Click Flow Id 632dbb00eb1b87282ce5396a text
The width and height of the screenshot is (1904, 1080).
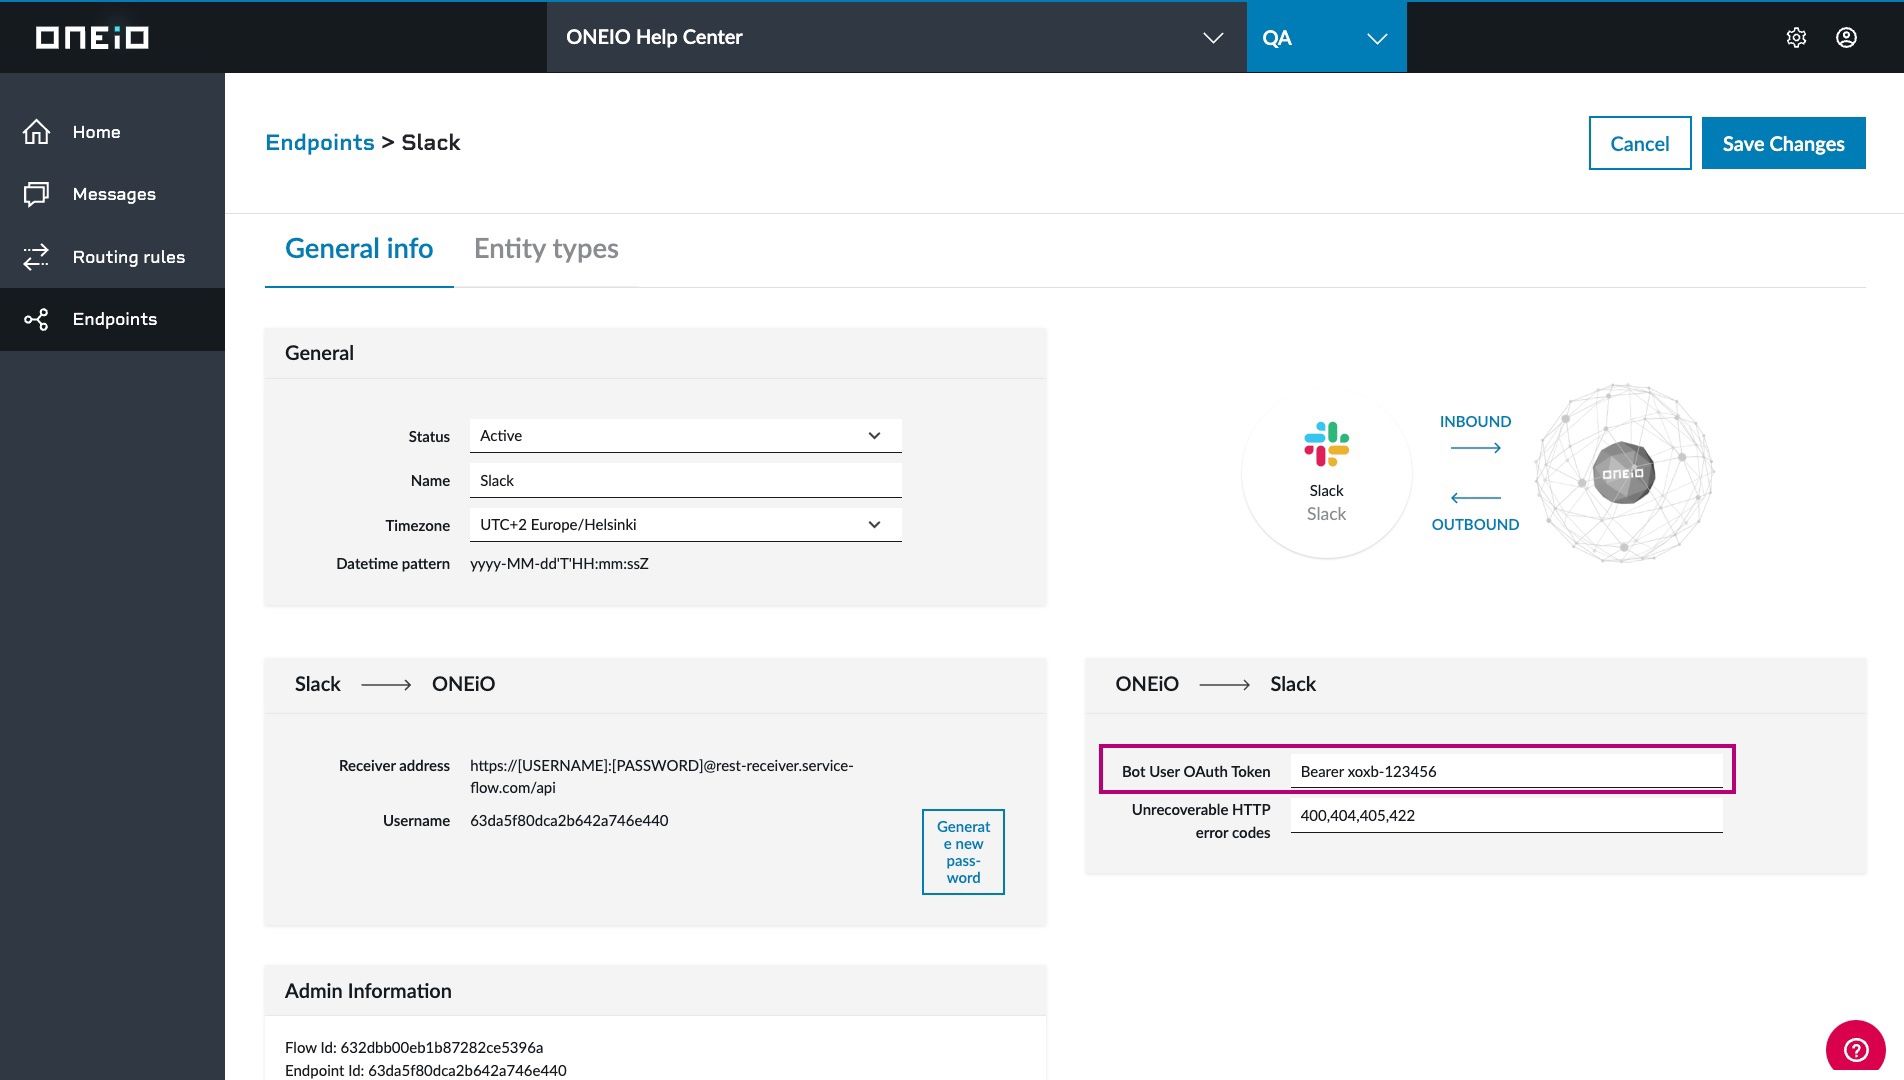click(414, 1047)
